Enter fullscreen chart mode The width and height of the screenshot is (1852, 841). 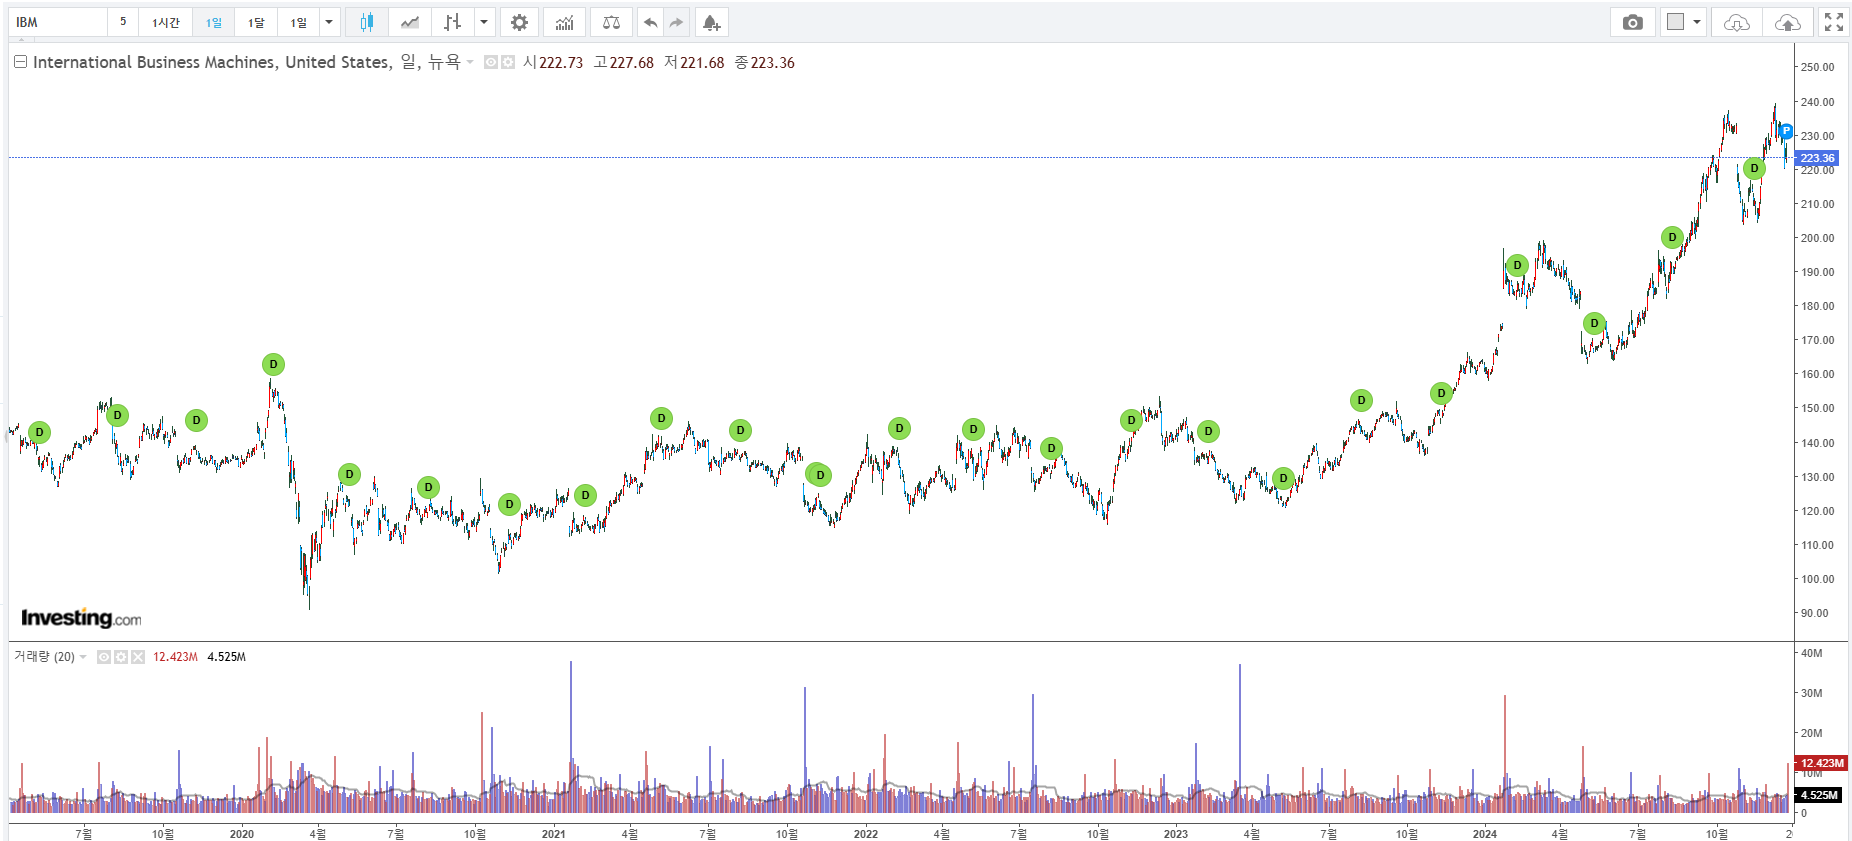1834,22
